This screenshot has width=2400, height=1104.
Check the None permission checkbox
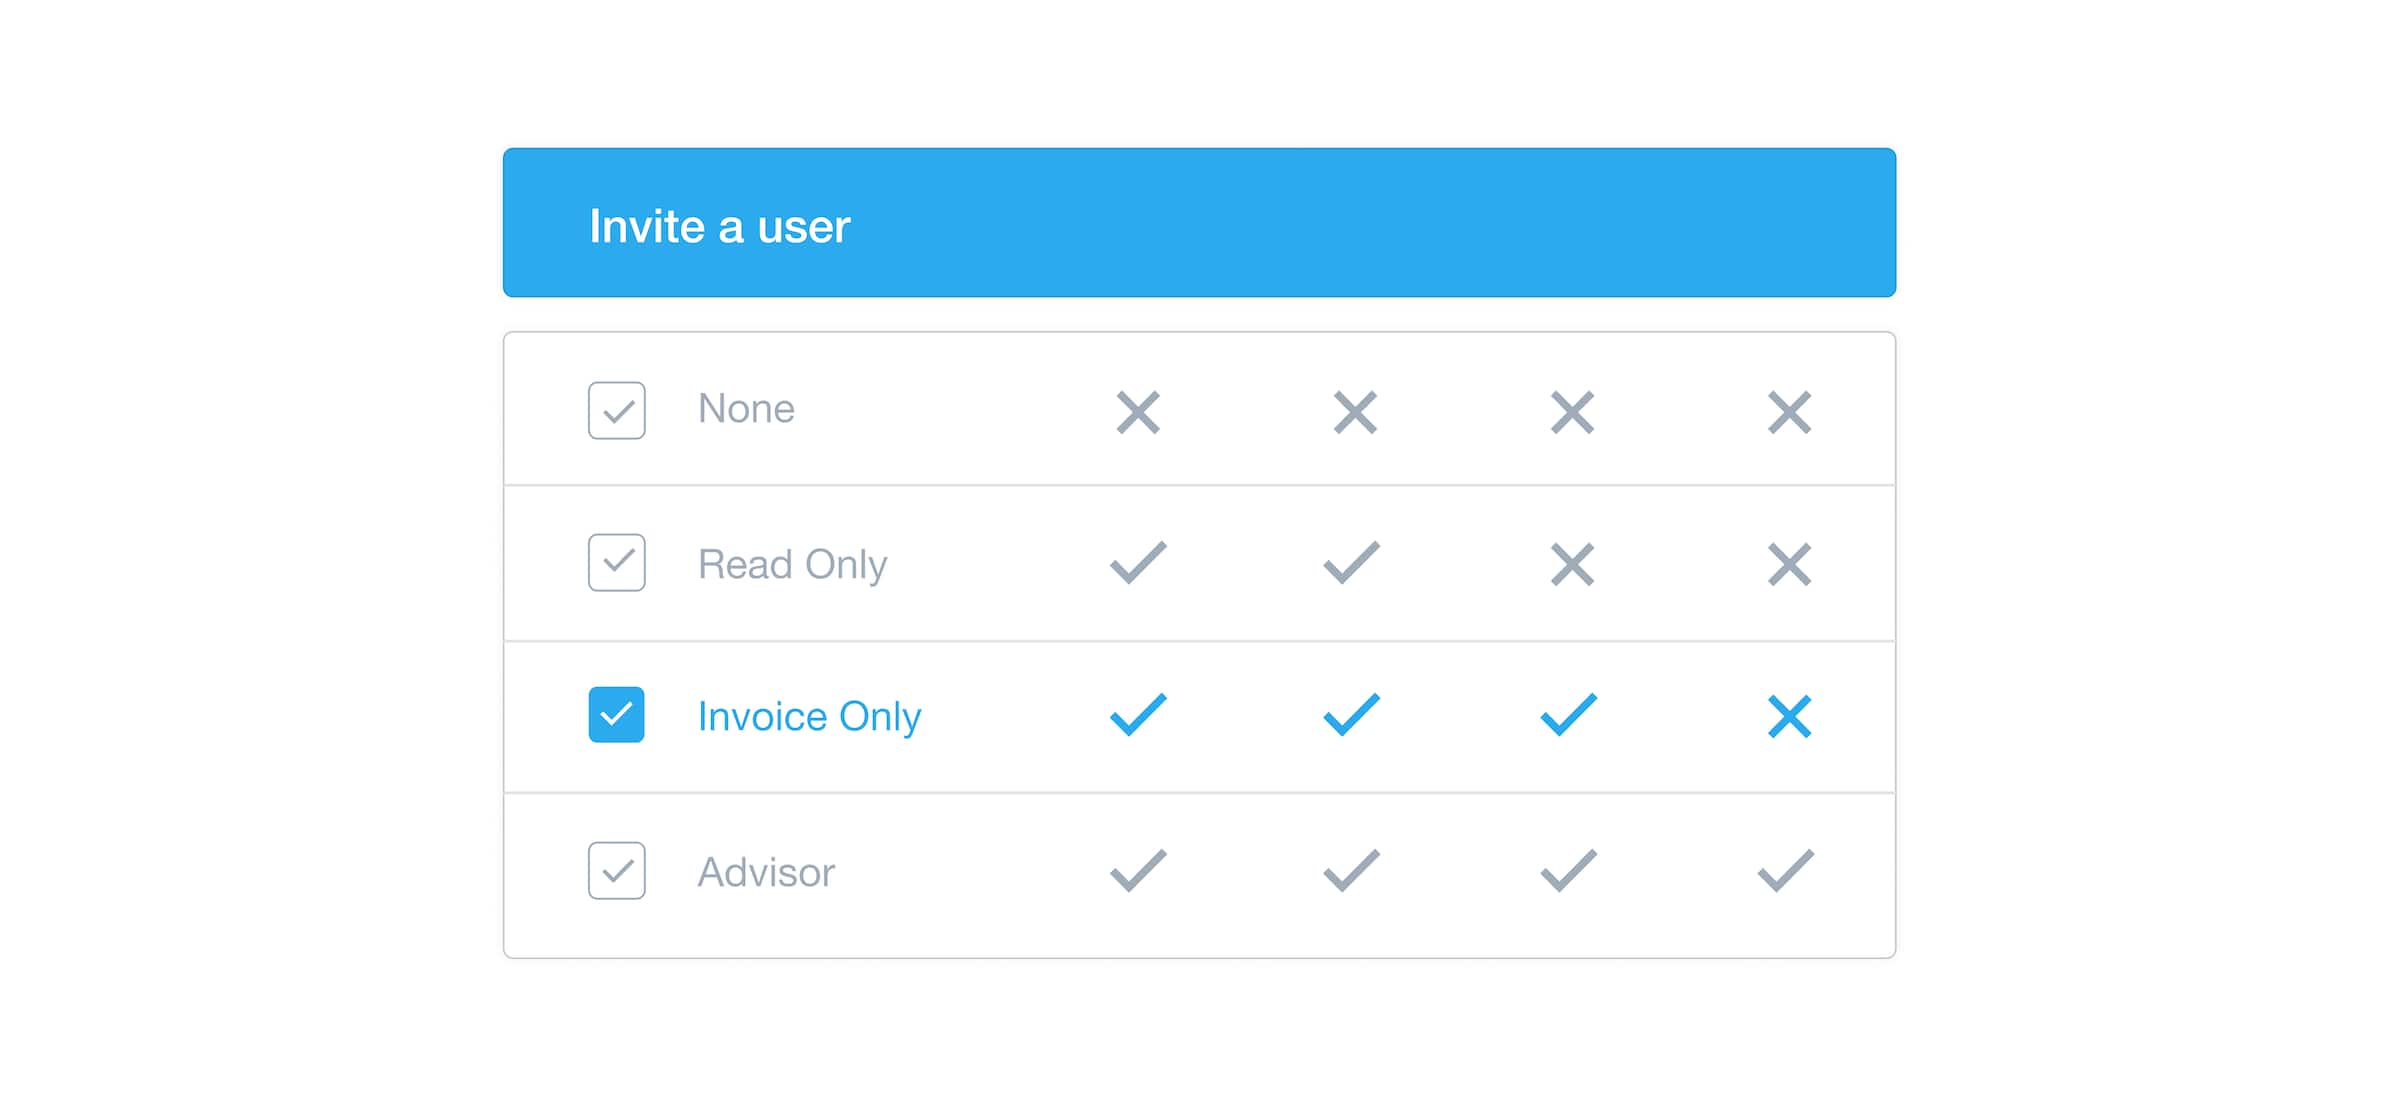(x=616, y=410)
